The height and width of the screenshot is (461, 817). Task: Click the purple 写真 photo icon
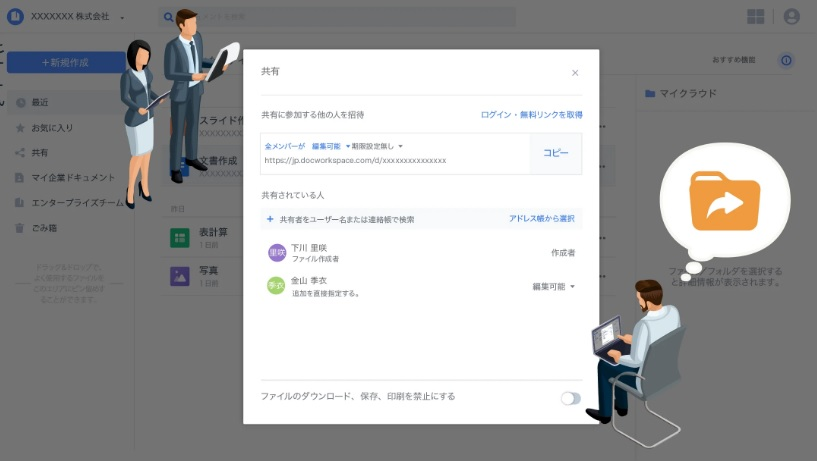(x=180, y=276)
